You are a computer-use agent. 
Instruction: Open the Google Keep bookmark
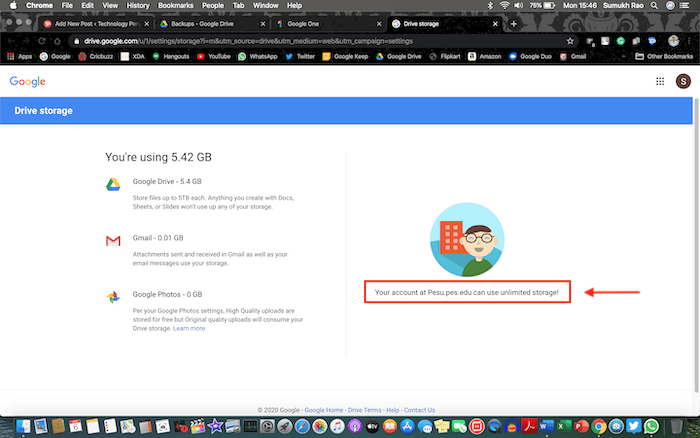point(345,56)
